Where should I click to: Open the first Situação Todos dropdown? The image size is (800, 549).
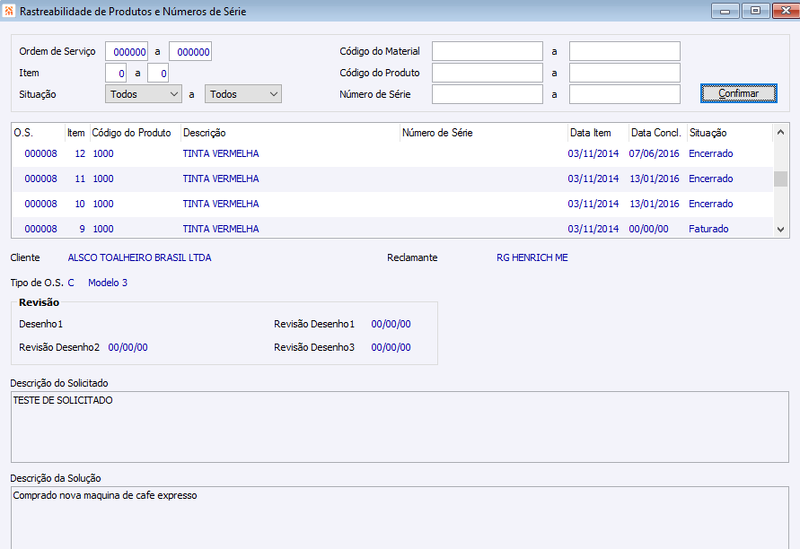coord(143,94)
